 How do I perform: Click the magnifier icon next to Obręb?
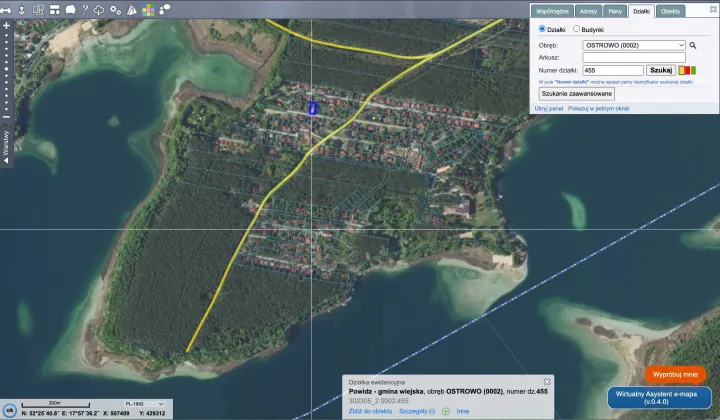point(692,45)
